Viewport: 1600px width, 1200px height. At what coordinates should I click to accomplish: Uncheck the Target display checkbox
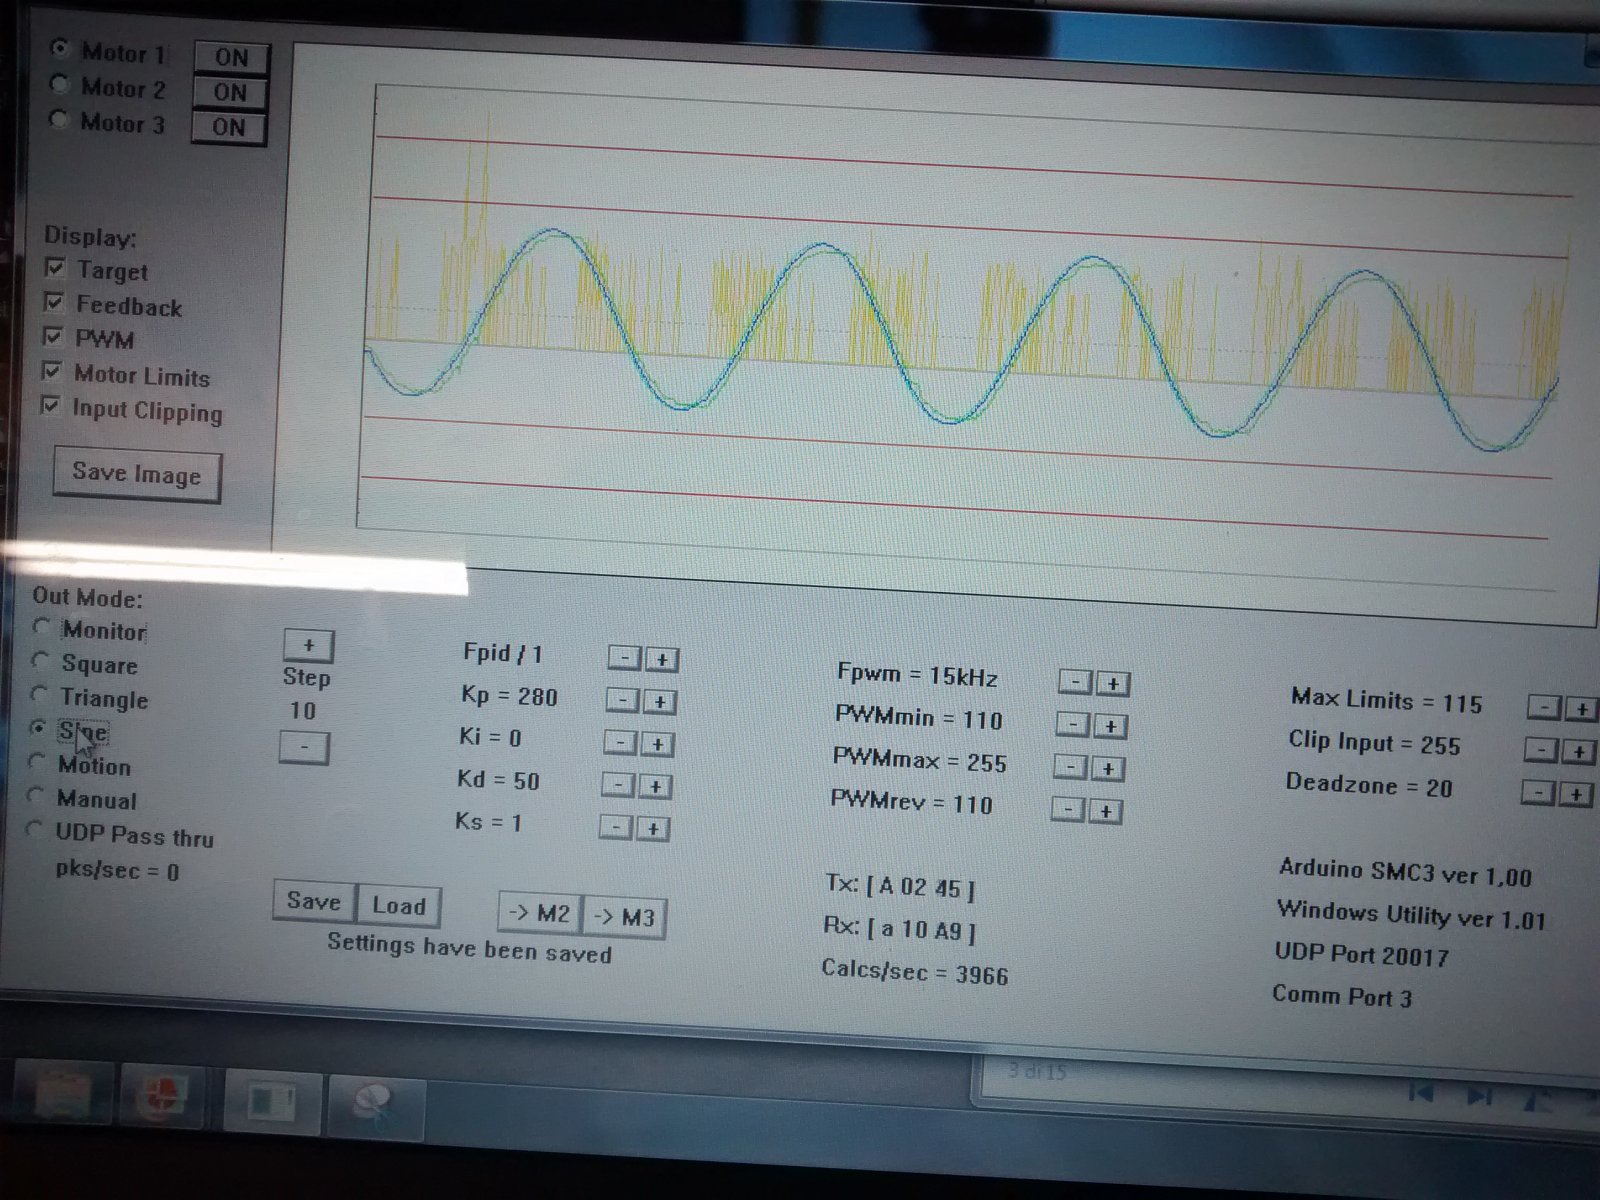[55, 269]
